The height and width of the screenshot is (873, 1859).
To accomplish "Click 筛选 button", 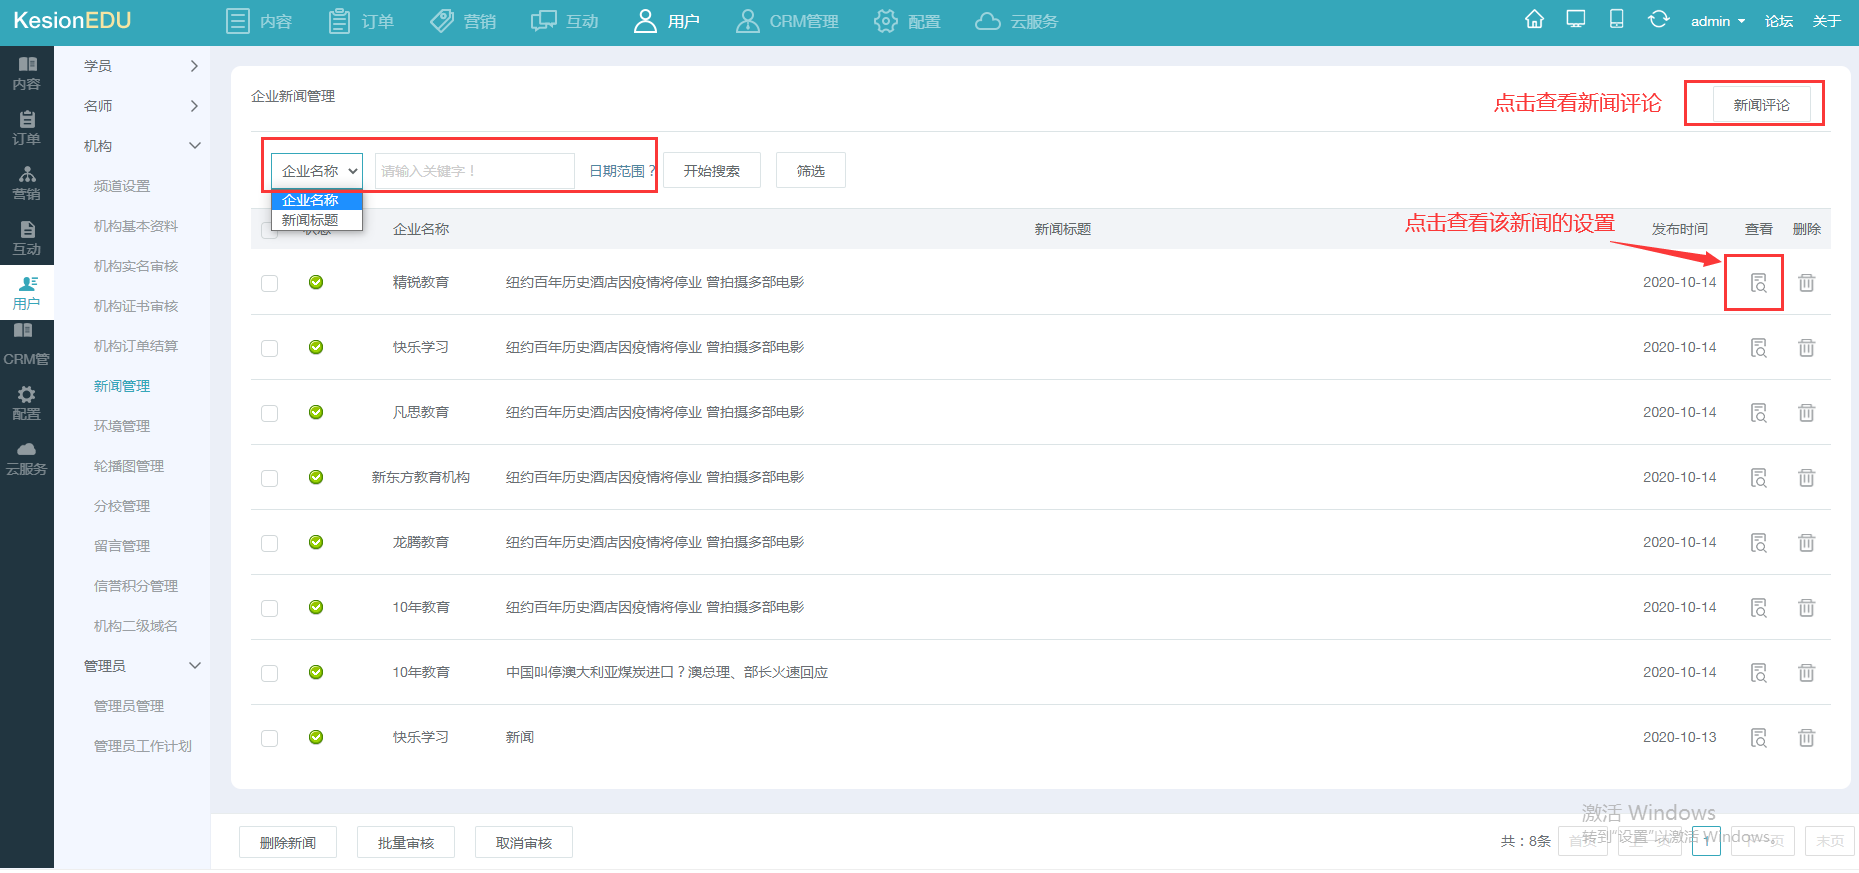I will [811, 171].
